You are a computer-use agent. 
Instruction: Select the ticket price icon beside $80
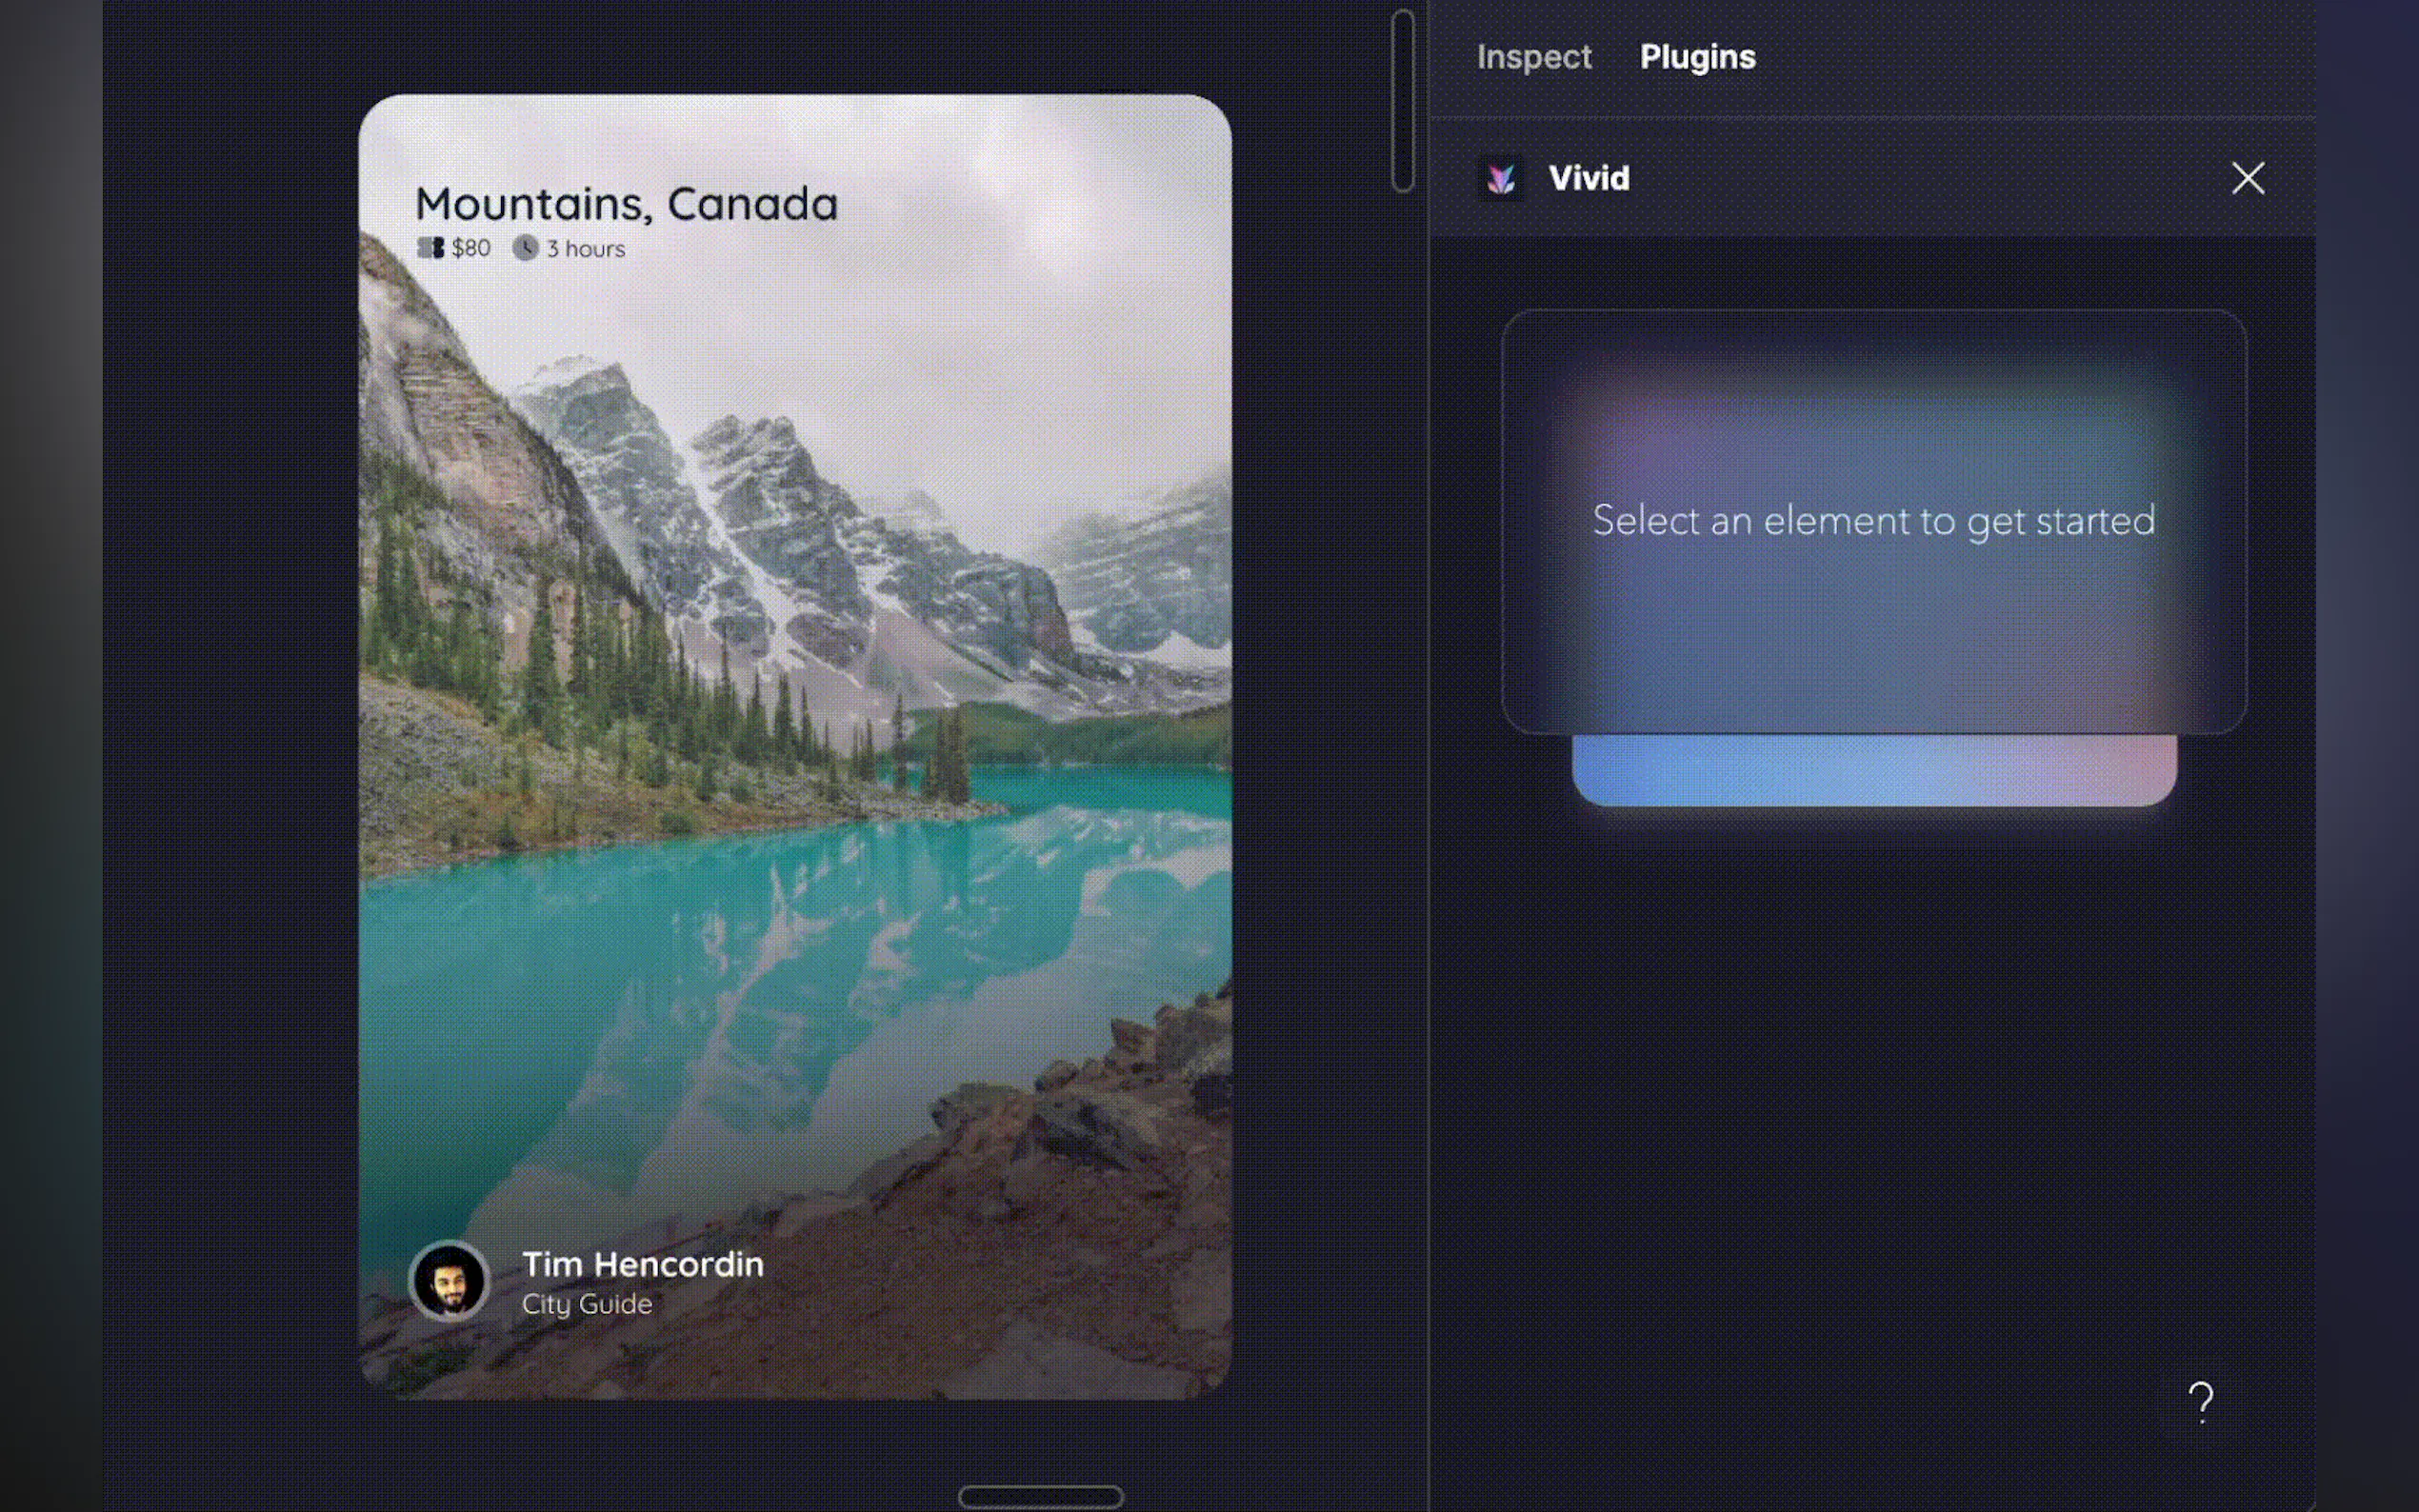(x=430, y=248)
